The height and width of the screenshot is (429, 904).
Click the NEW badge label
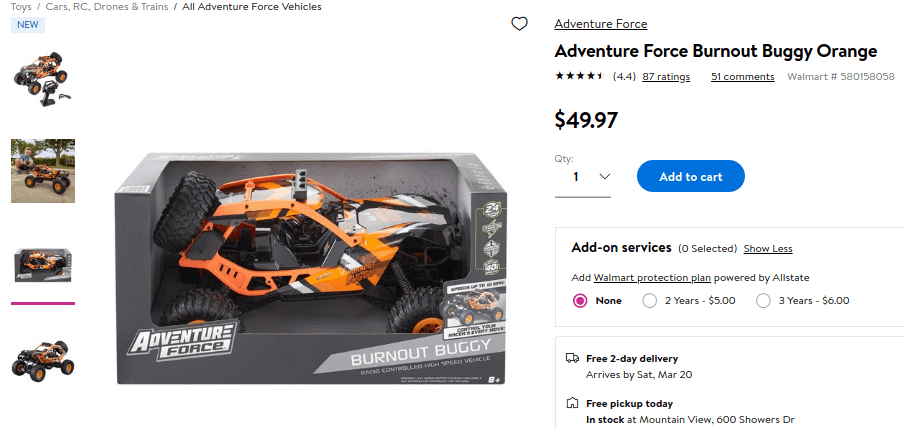28,25
